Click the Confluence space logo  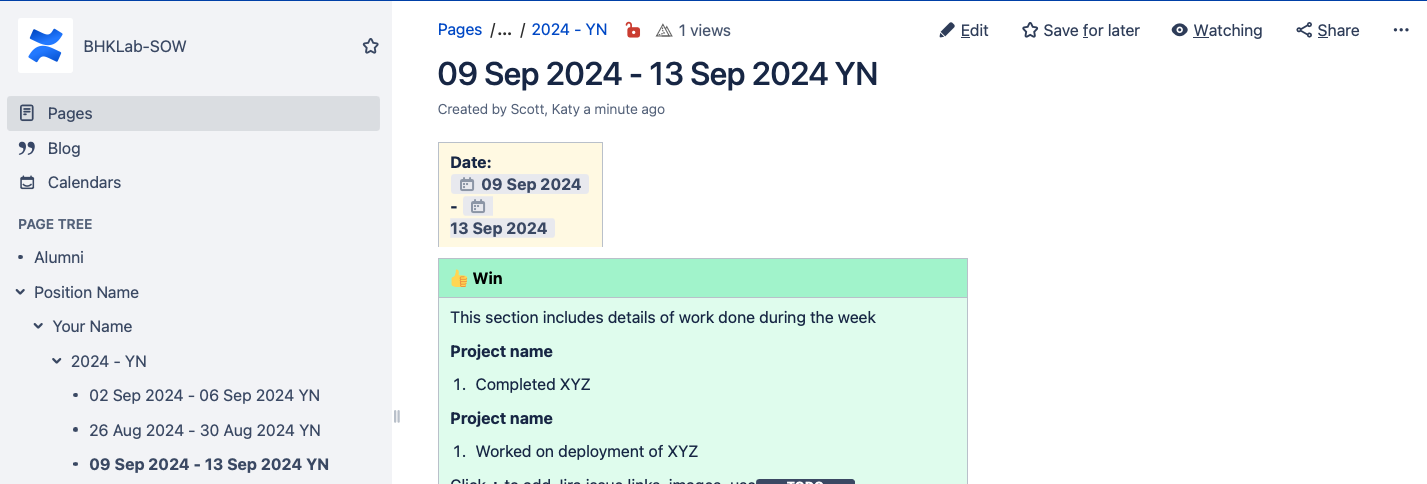coord(45,46)
